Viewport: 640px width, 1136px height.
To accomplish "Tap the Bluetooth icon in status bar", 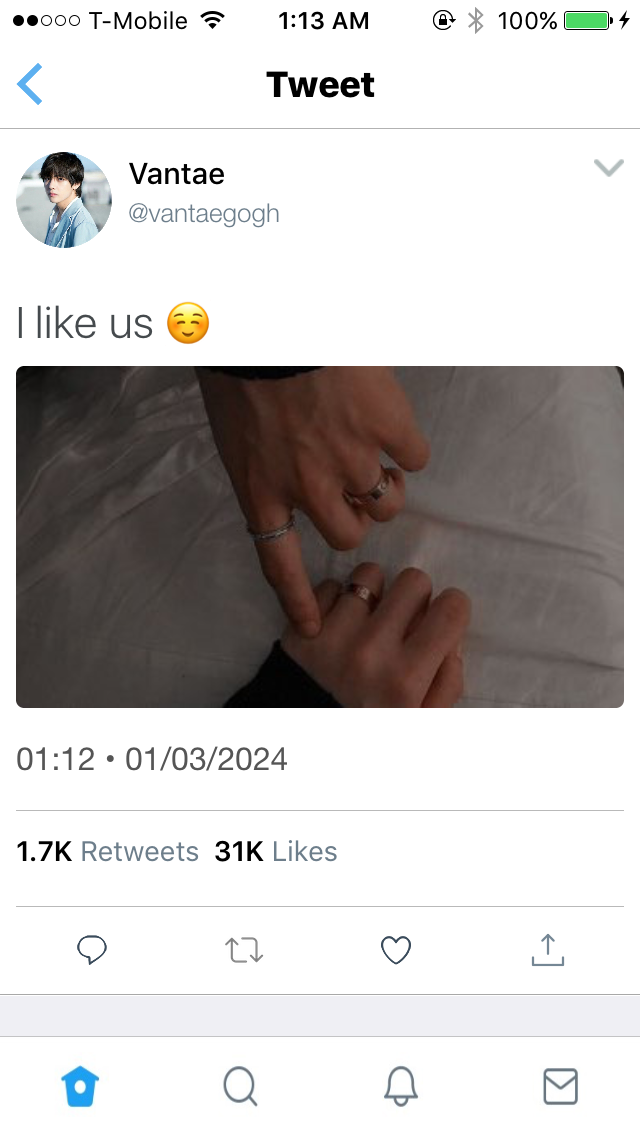I will click(475, 20).
